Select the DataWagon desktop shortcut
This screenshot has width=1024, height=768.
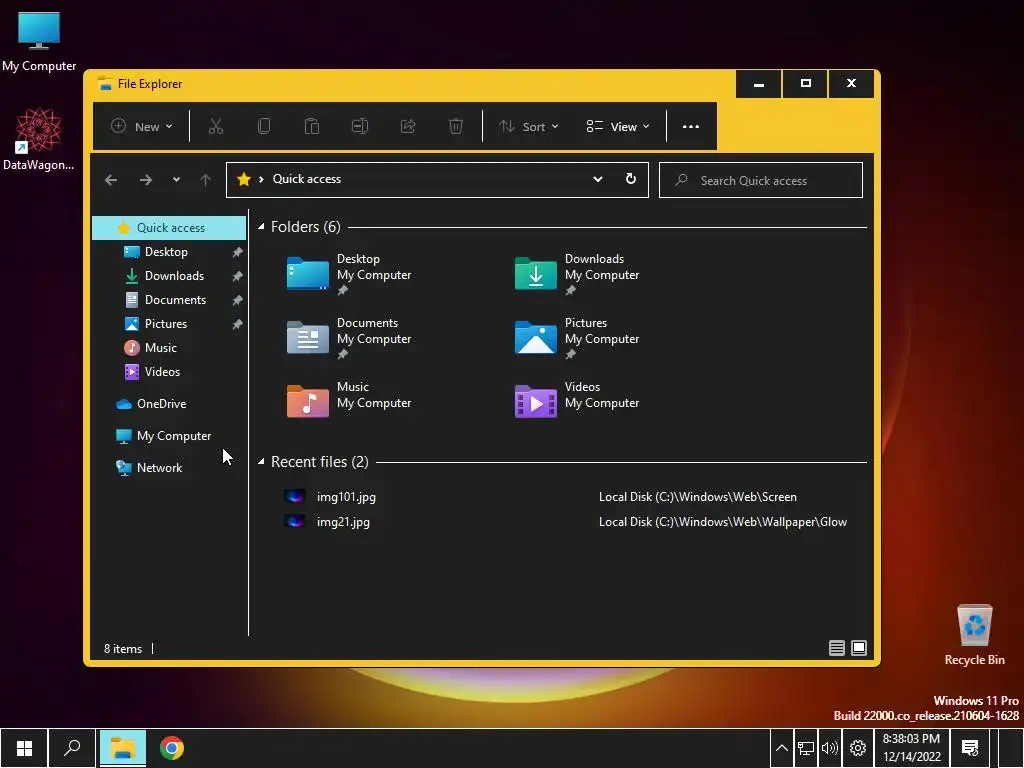pyautogui.click(x=39, y=140)
